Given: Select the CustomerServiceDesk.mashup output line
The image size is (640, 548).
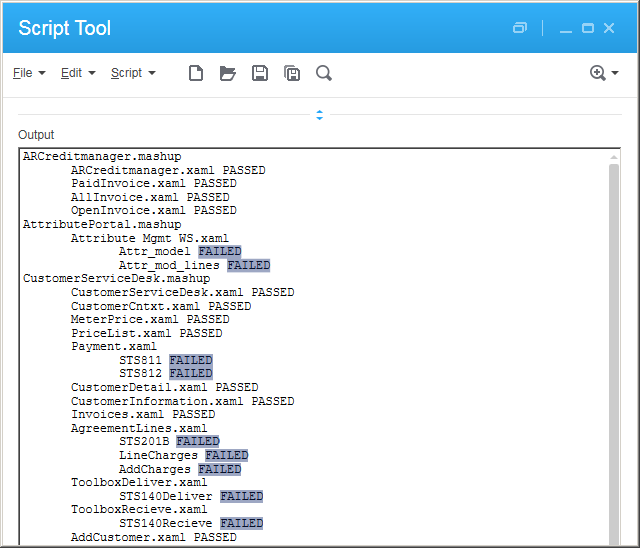Looking at the screenshot, I should (x=117, y=279).
